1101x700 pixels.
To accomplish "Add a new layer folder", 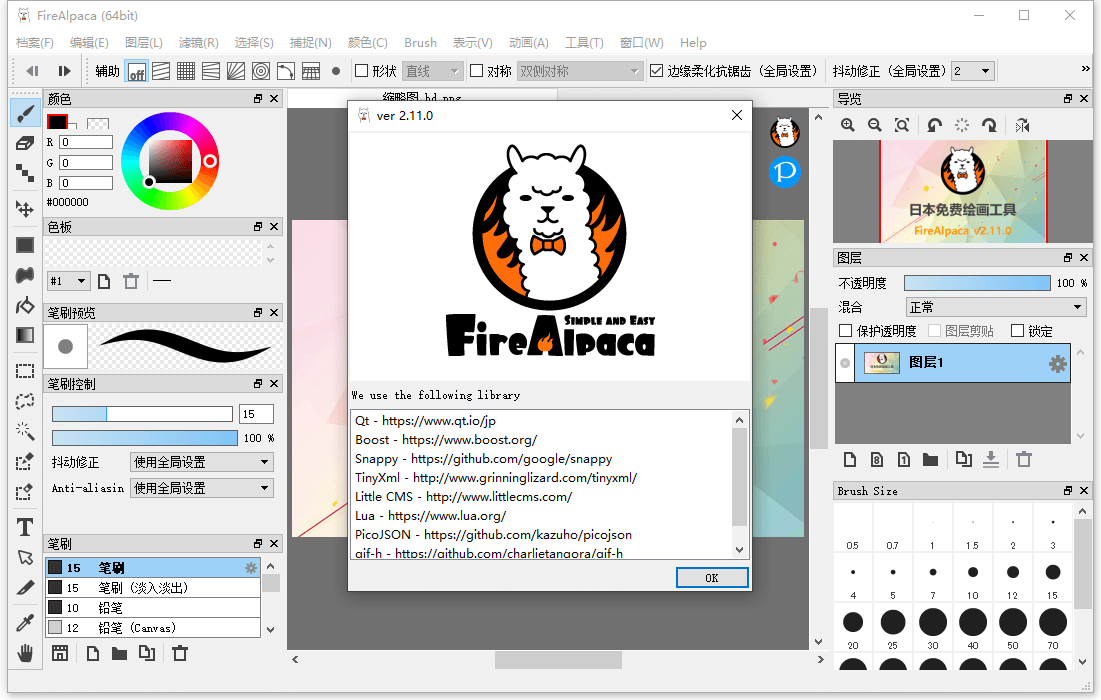I will pyautogui.click(x=930, y=459).
